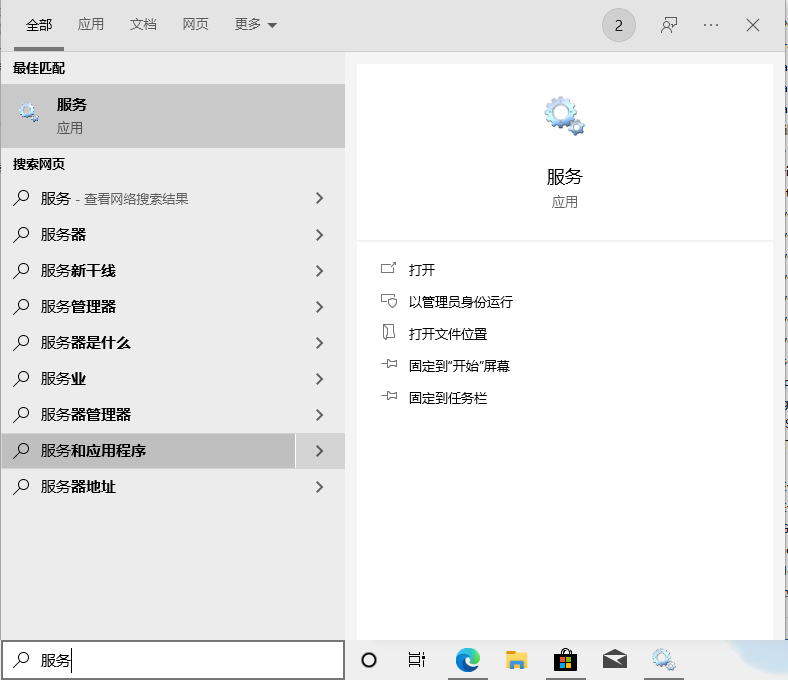This screenshot has width=788, height=680.
Task: Click the file location icon
Action: coord(388,332)
